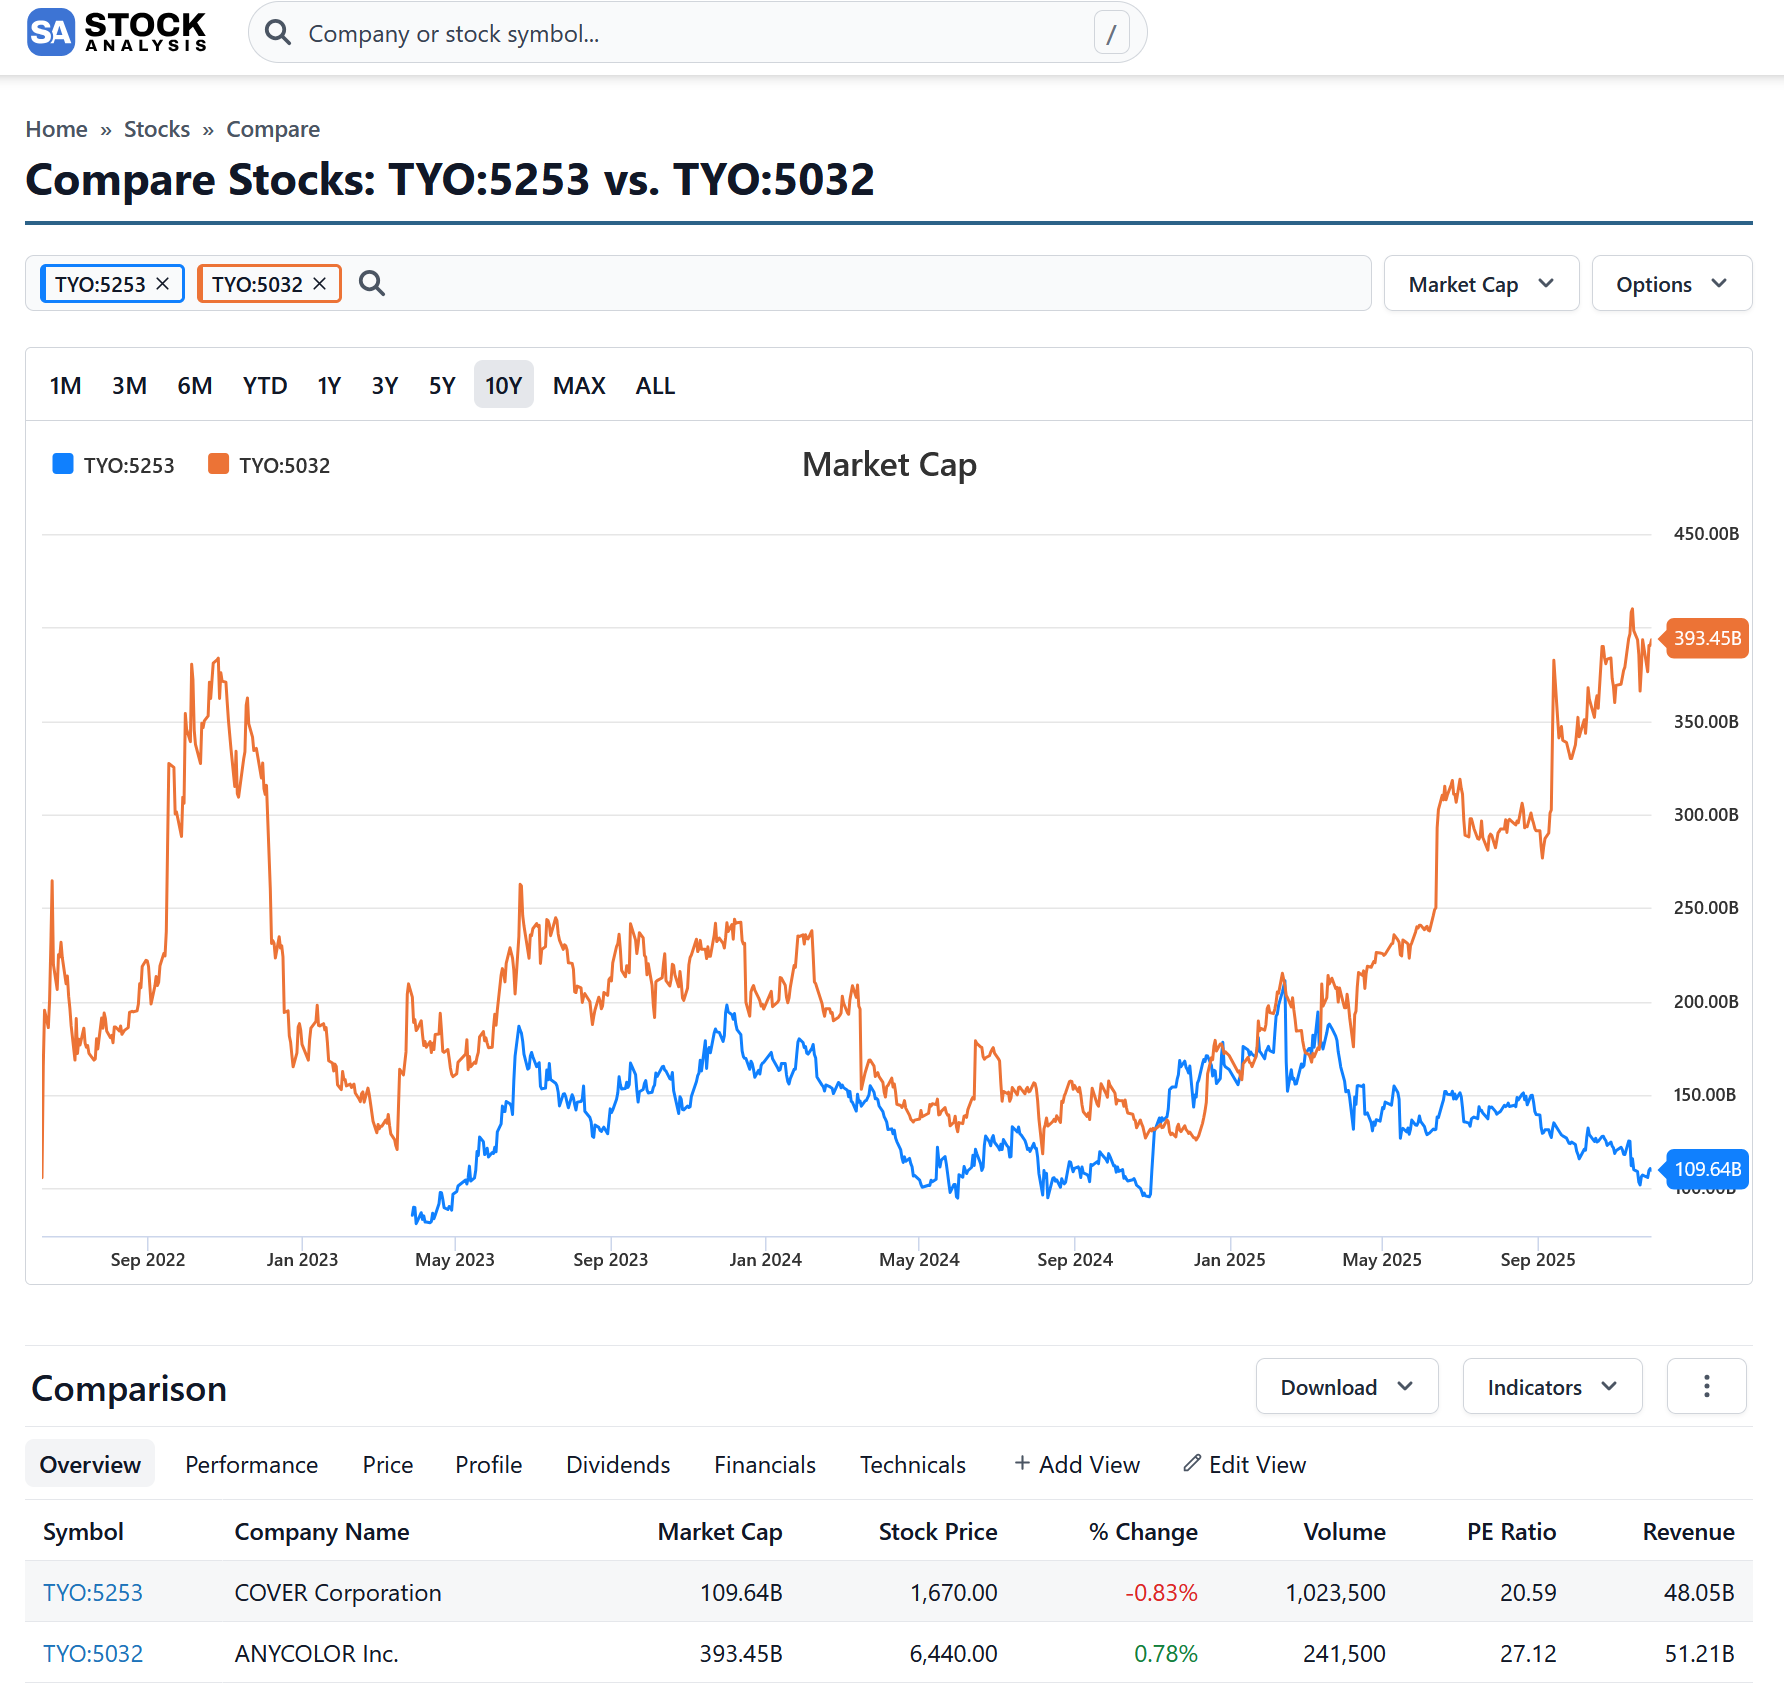Select the 6M time range
This screenshot has width=1784, height=1692.
coord(195,385)
